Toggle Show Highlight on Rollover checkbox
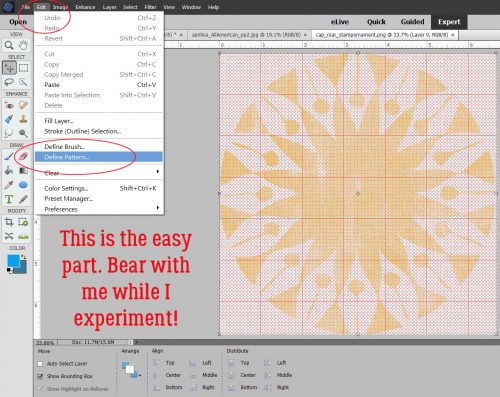500x397 pixels. pos(40,389)
